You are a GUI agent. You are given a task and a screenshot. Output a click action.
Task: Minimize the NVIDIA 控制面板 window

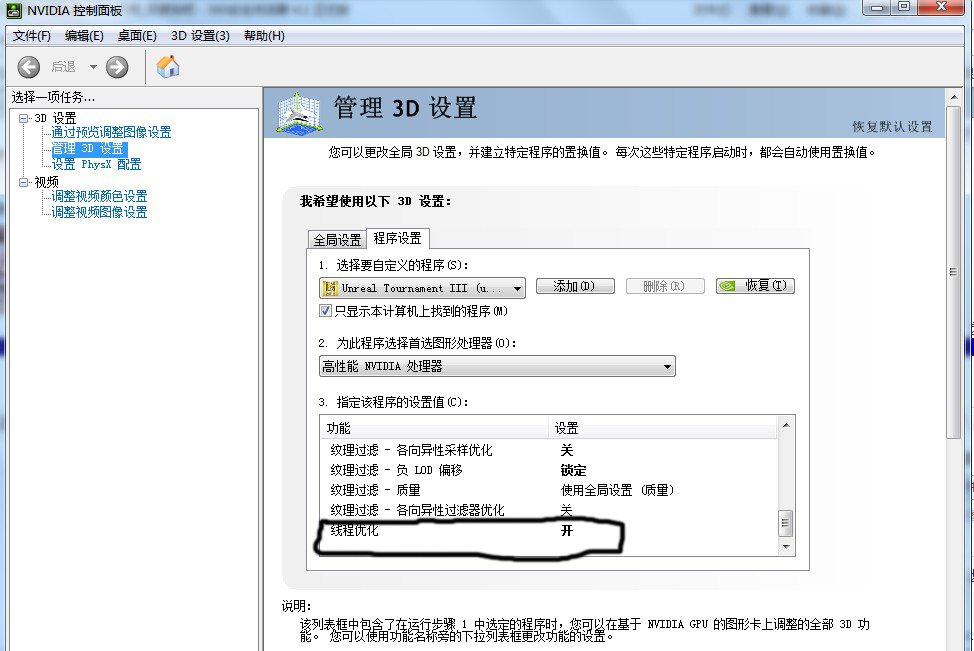point(876,7)
